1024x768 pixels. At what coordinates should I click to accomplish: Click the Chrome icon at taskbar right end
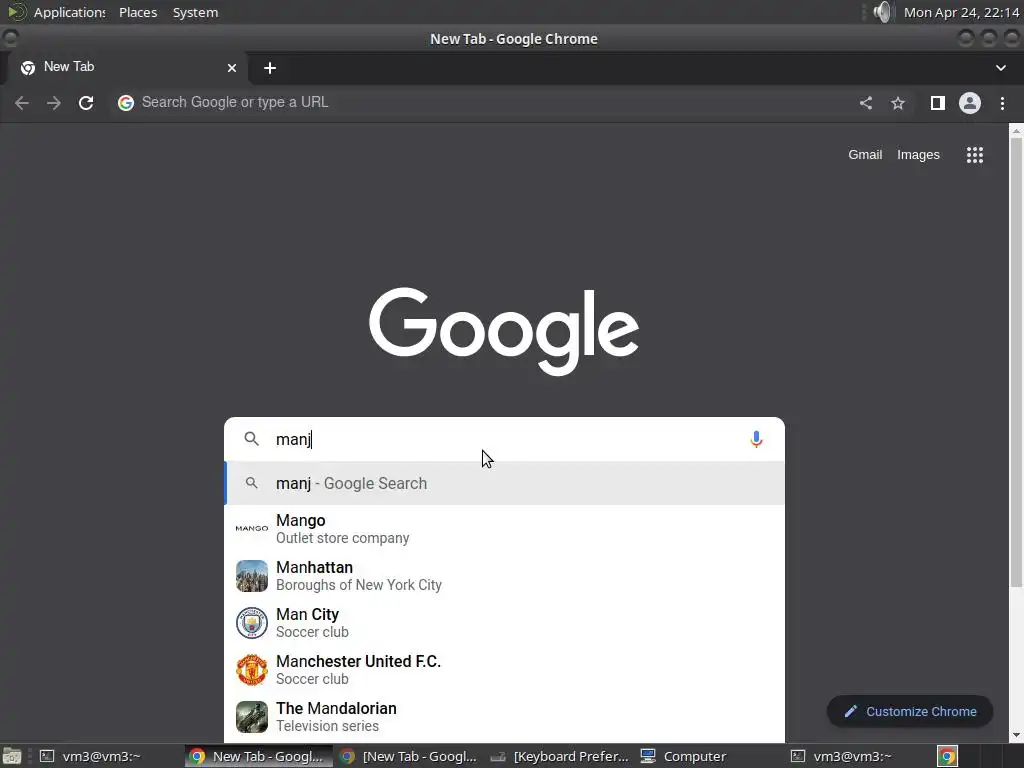947,756
